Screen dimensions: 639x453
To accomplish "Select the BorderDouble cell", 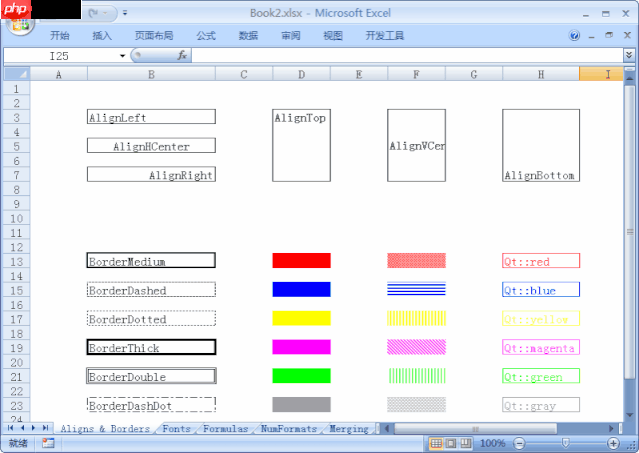I will point(151,376).
